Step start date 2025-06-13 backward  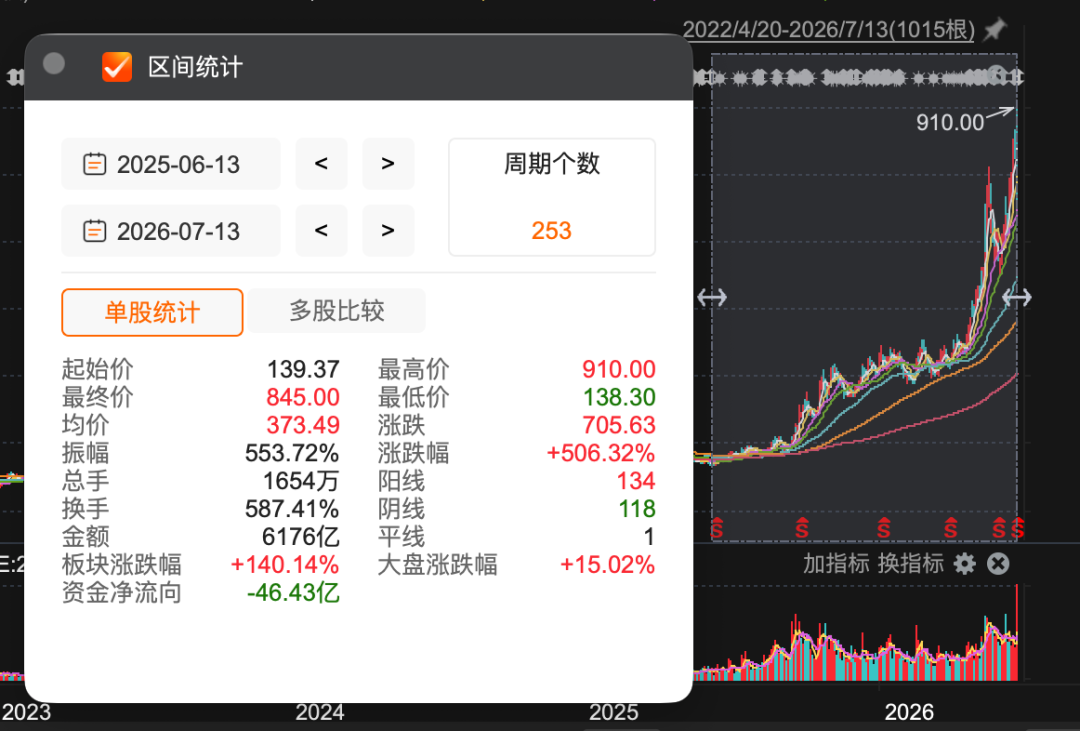pos(321,164)
